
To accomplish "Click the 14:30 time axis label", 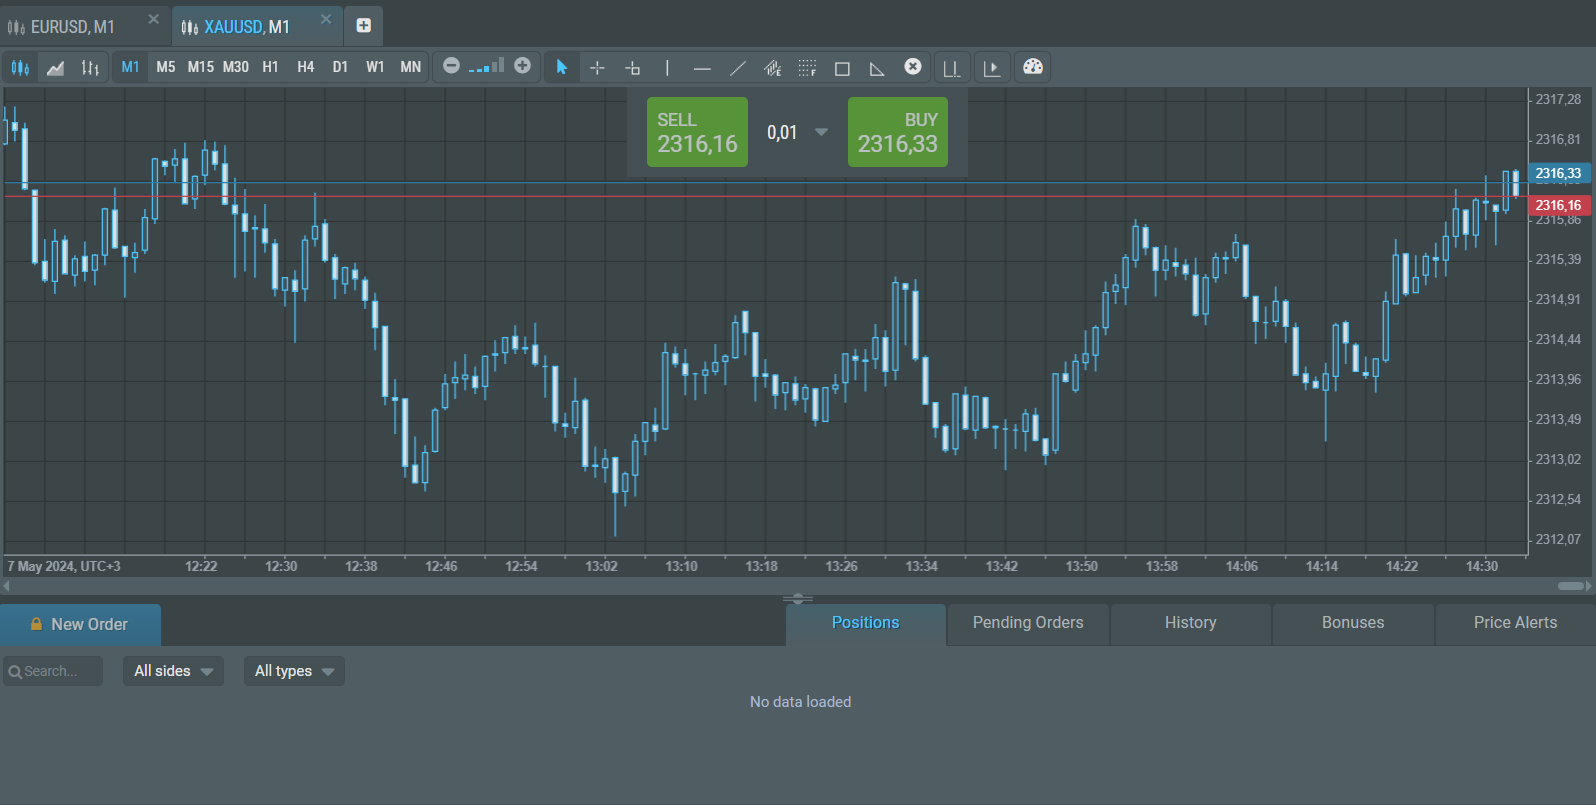I will point(1482,566).
